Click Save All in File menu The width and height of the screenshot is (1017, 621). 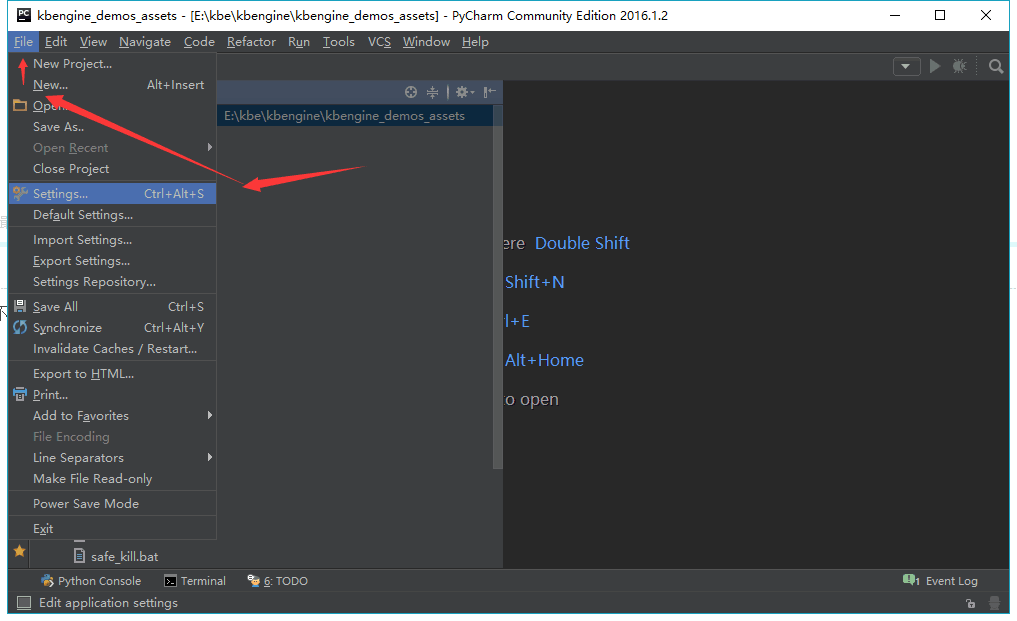coord(112,306)
